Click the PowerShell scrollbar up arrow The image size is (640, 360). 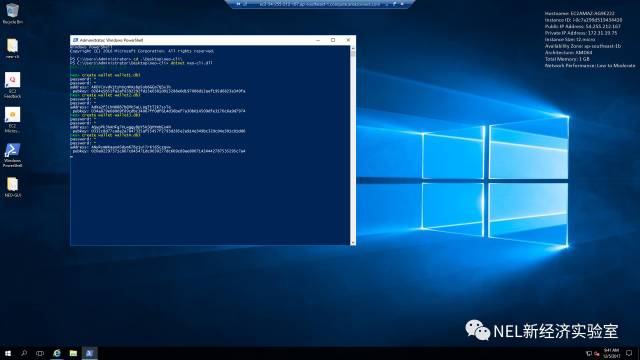(x=353, y=48)
